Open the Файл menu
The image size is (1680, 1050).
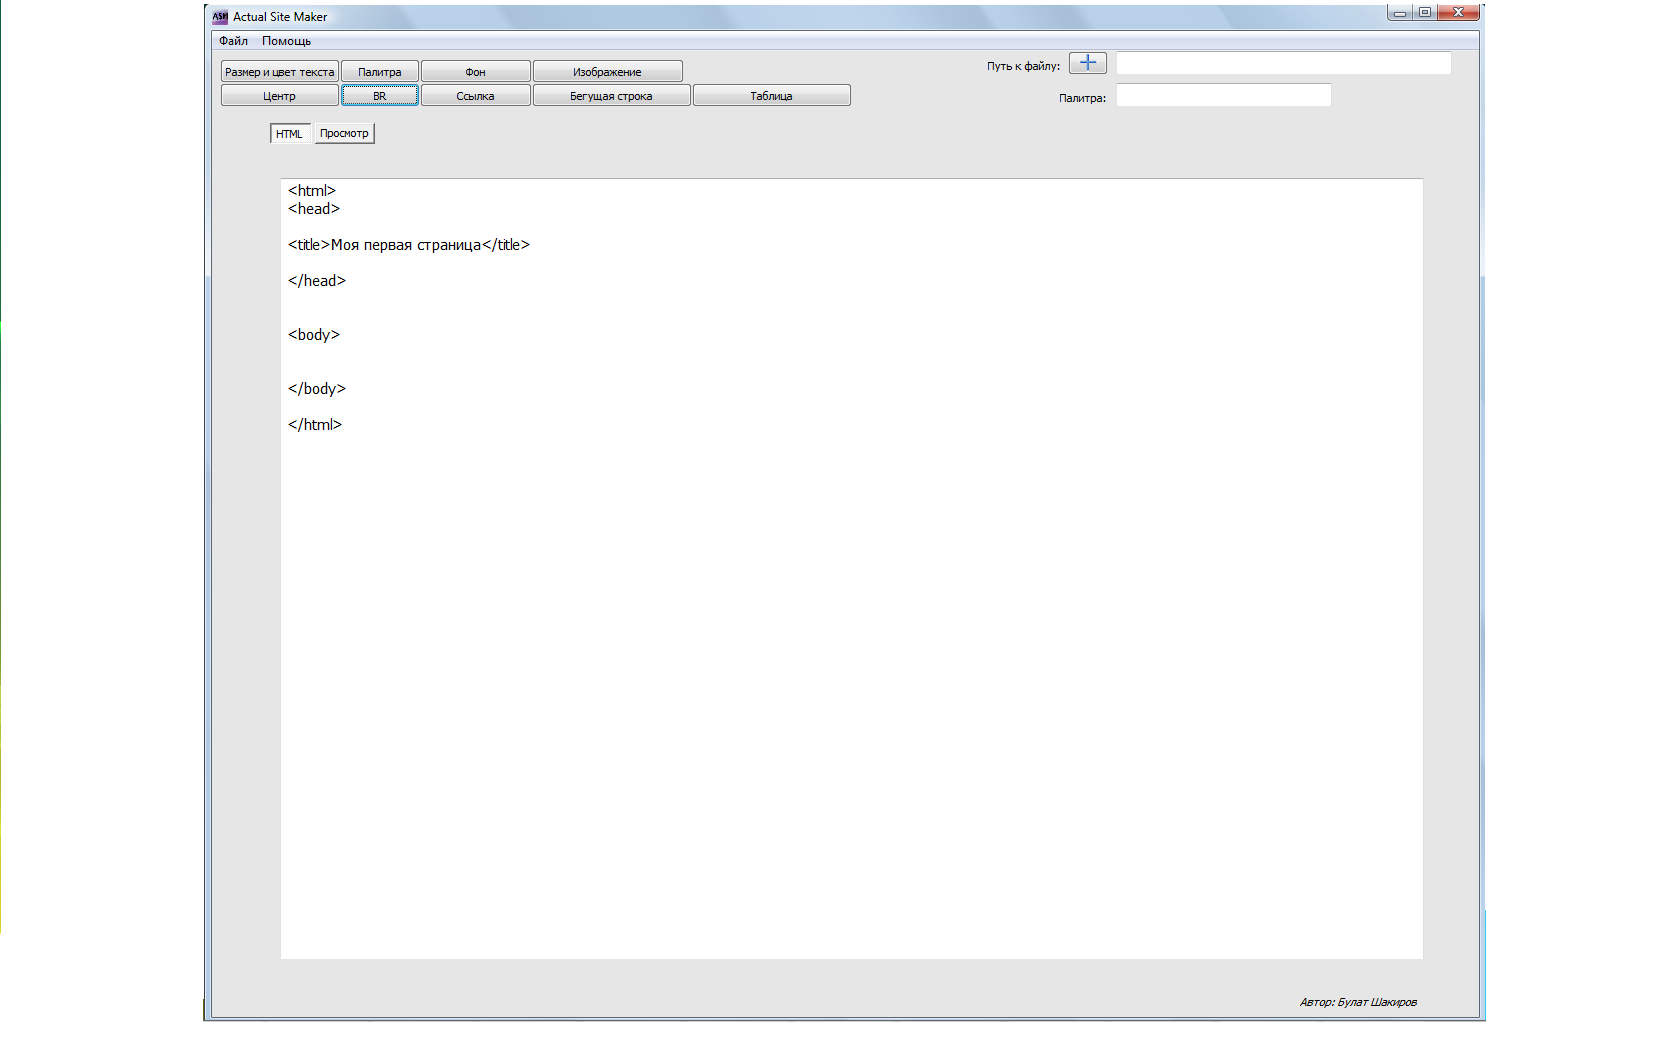233,41
